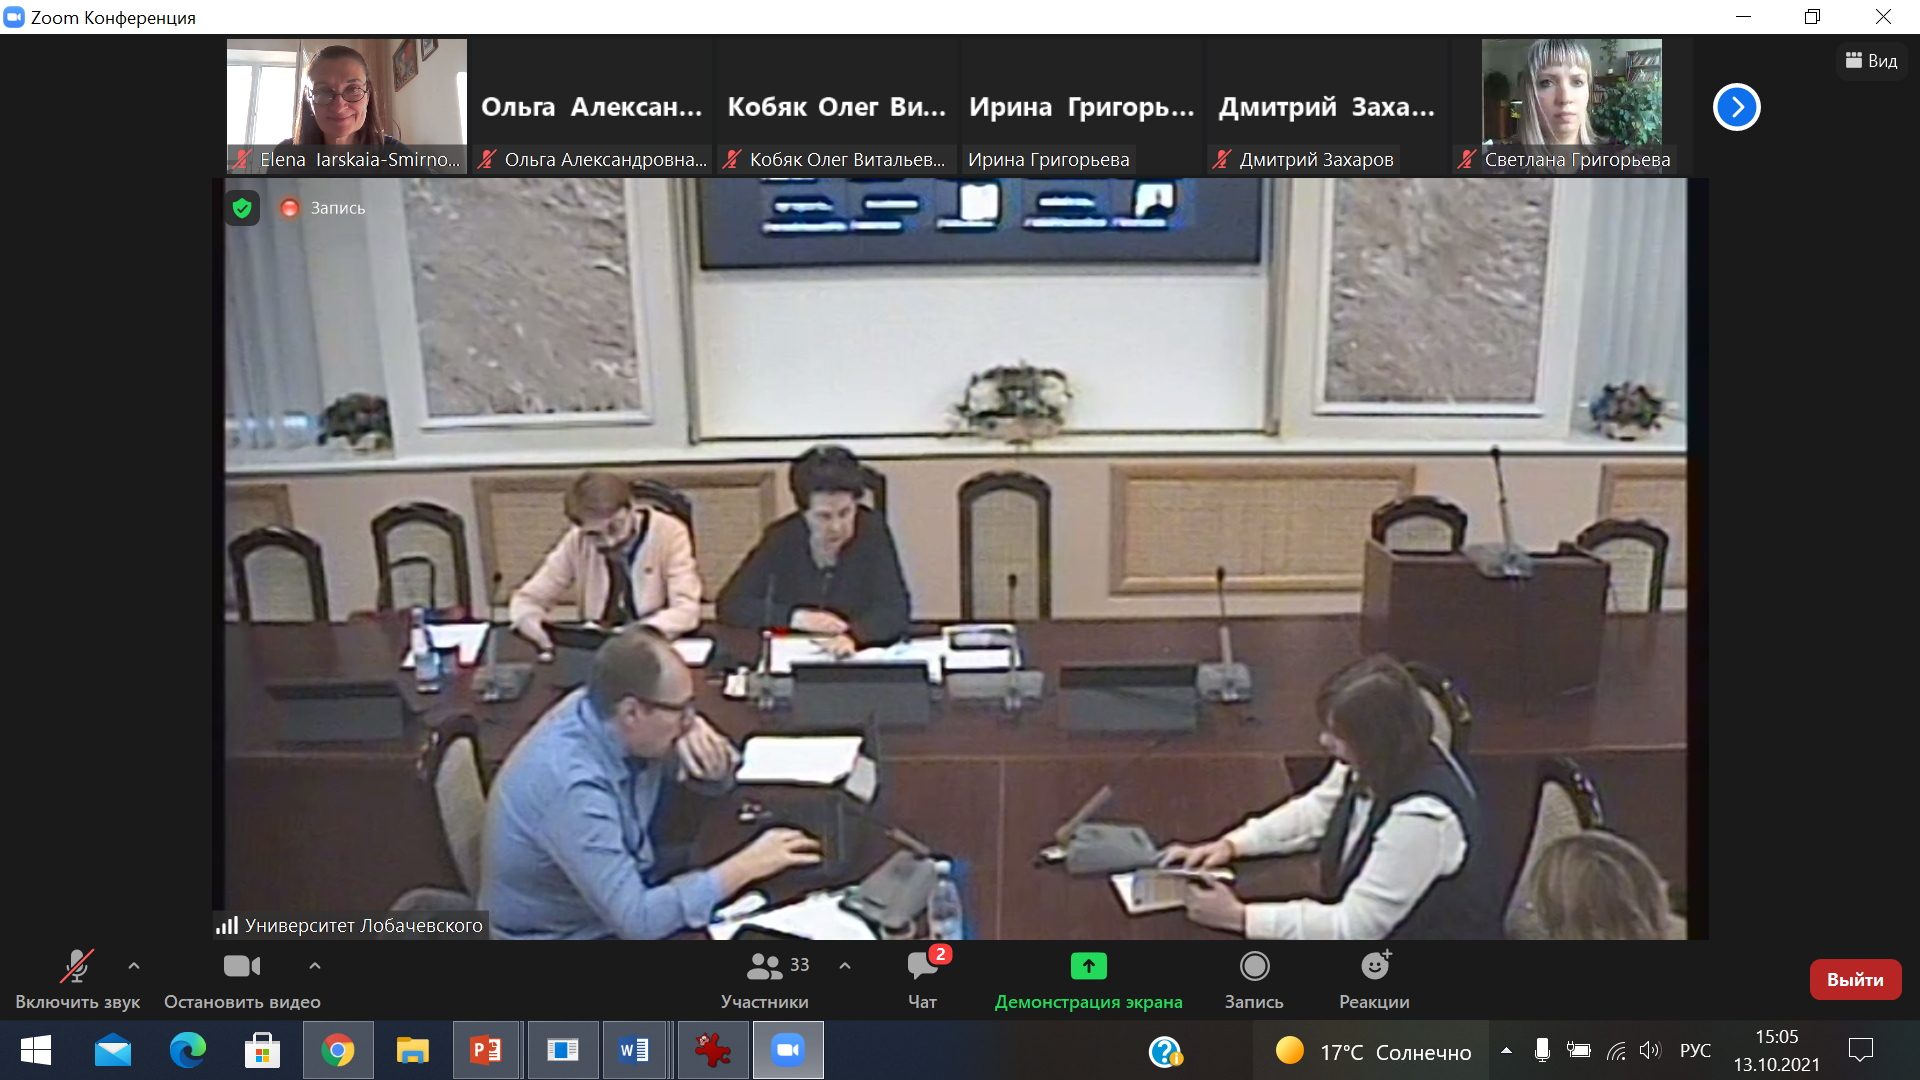The height and width of the screenshot is (1080, 1920).
Task: Open Вид view layout menu
Action: (x=1871, y=61)
